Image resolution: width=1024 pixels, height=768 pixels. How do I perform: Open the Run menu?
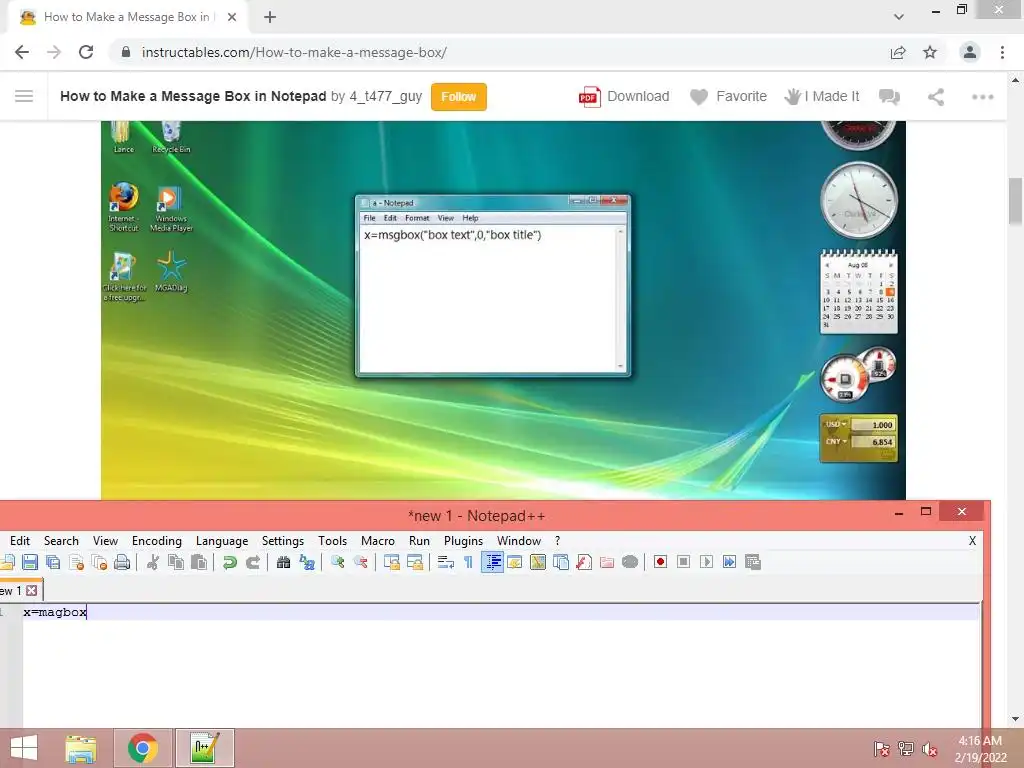(x=419, y=541)
